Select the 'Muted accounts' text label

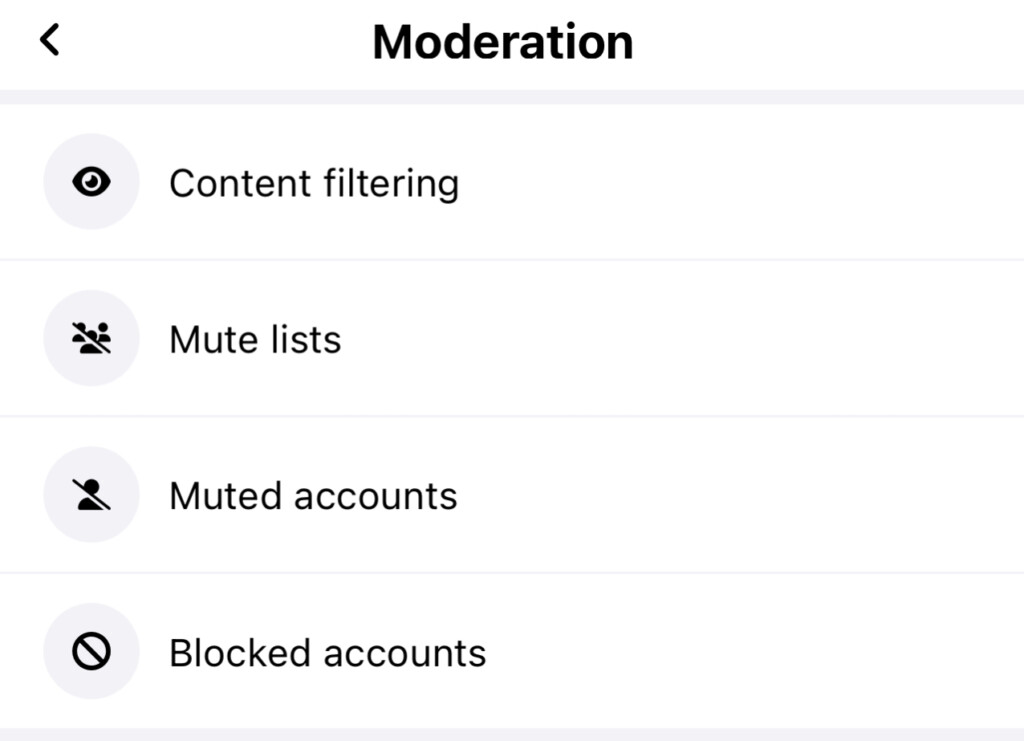click(x=313, y=496)
